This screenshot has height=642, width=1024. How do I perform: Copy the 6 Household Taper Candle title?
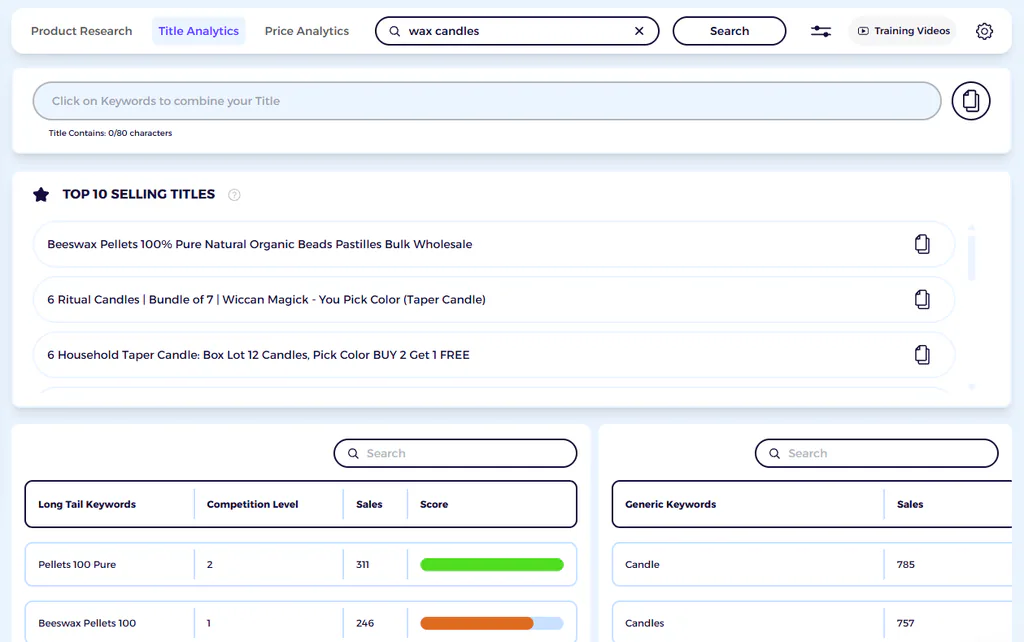921,355
